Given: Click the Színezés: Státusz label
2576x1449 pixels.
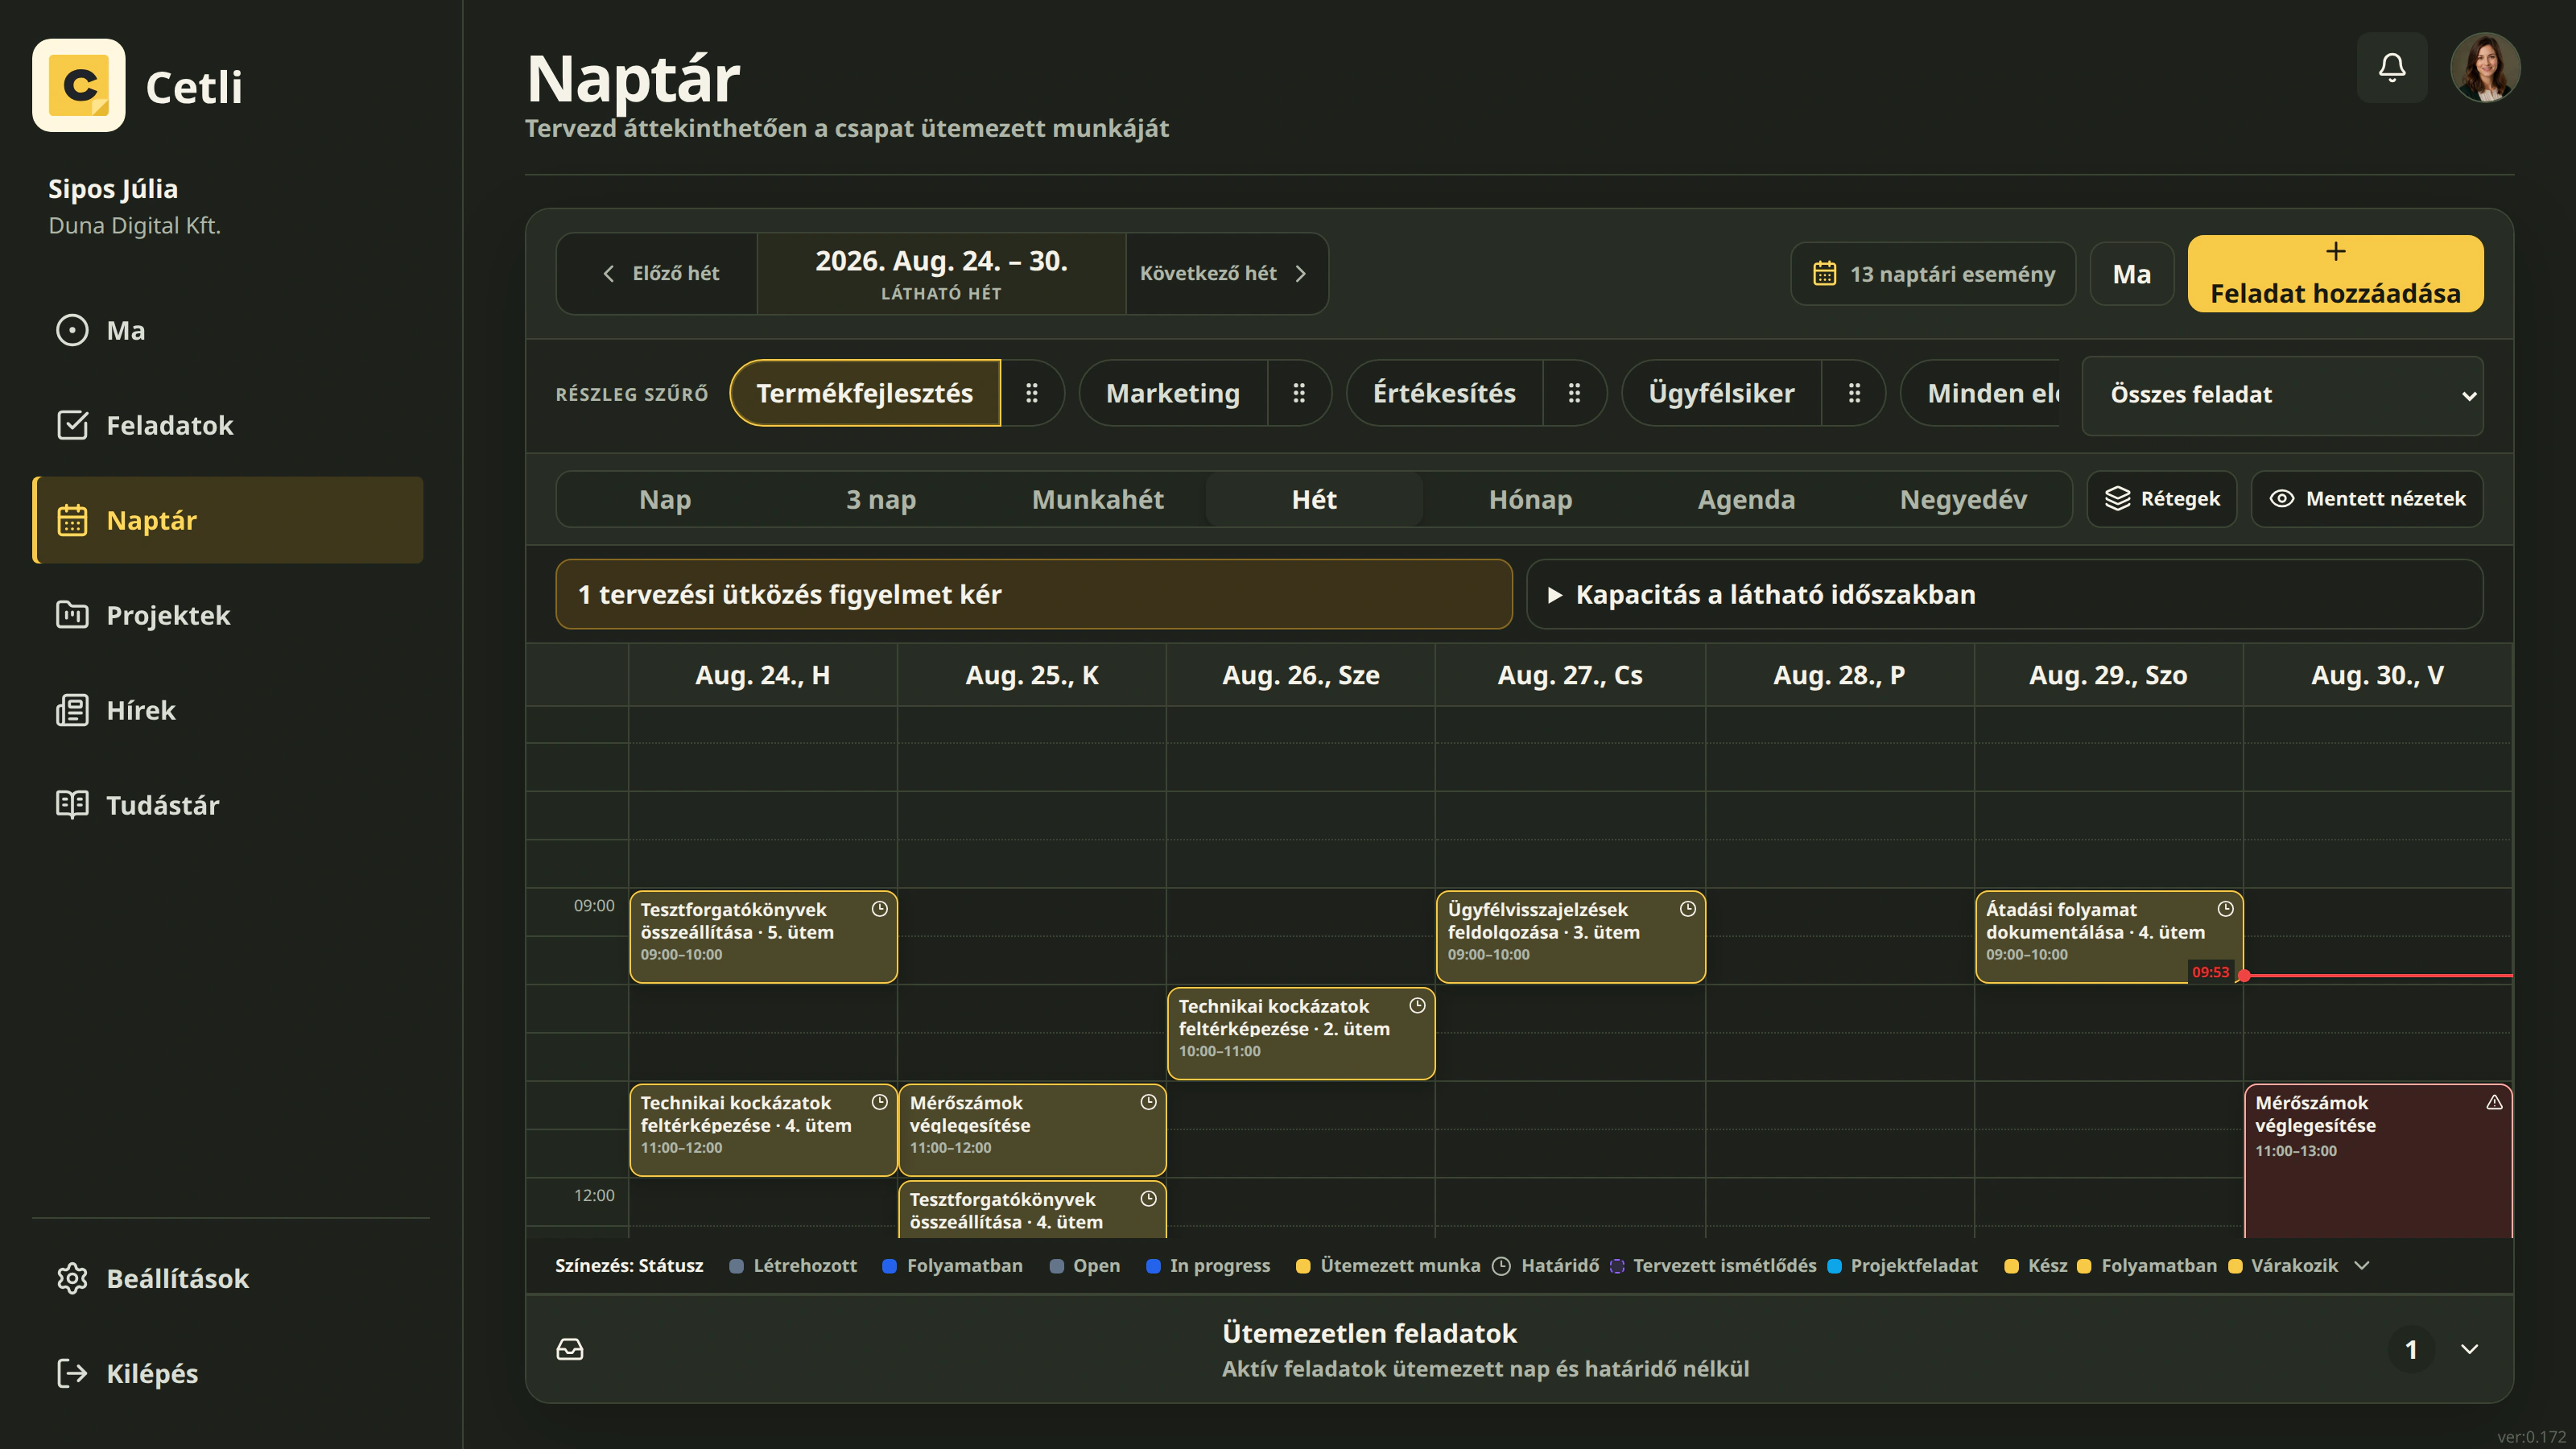Looking at the screenshot, I should coord(629,1266).
